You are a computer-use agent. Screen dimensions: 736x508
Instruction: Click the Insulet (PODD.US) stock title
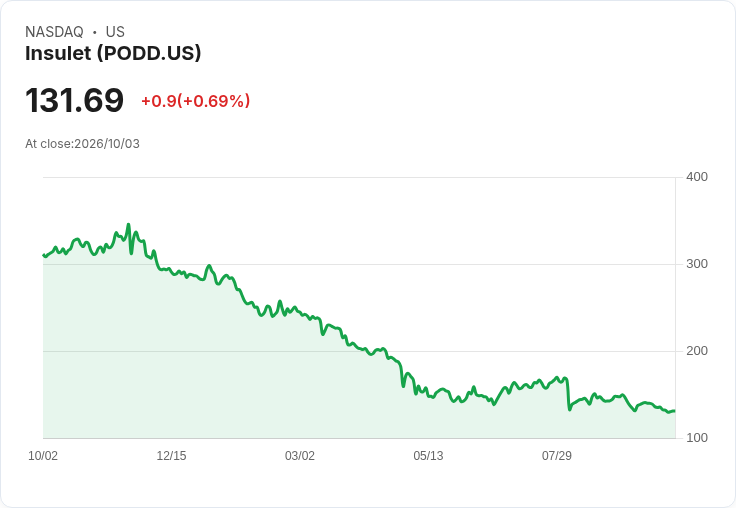[x=113, y=53]
